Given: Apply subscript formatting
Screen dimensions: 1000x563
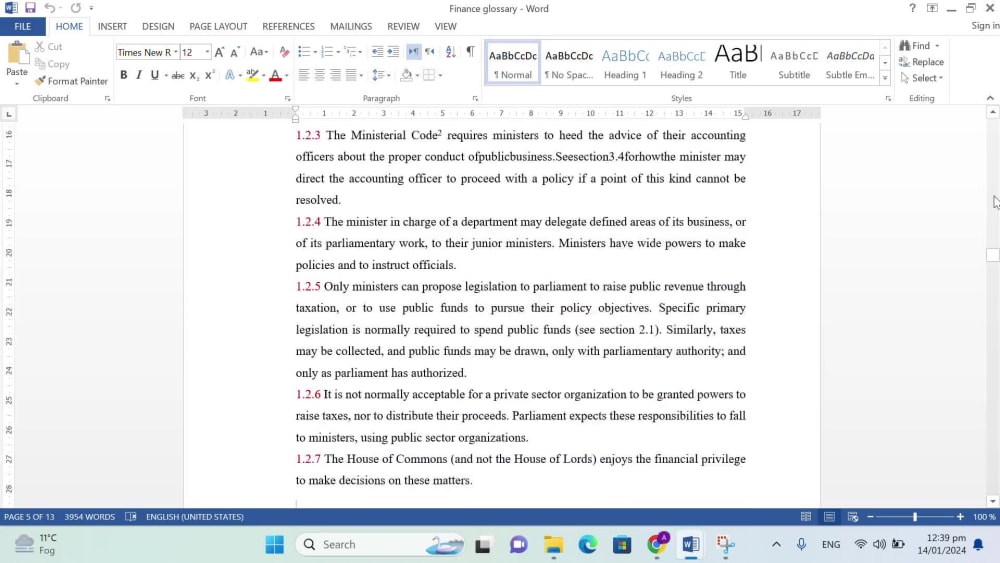Looking at the screenshot, I should click(194, 75).
